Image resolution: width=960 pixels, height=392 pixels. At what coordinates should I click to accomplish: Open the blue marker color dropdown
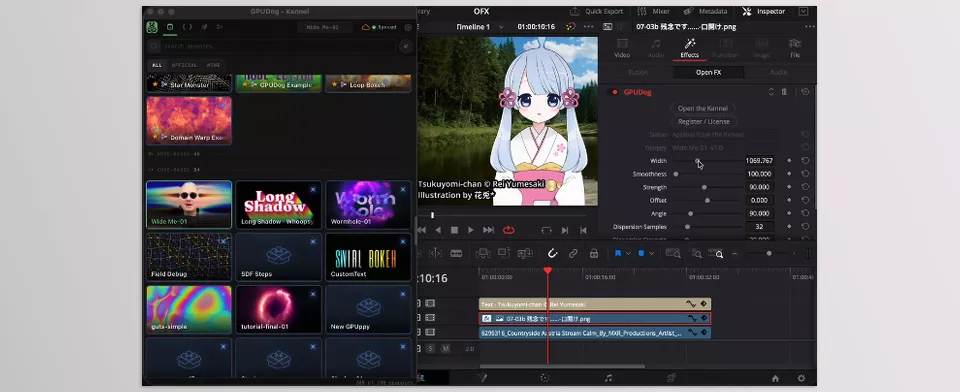click(651, 253)
